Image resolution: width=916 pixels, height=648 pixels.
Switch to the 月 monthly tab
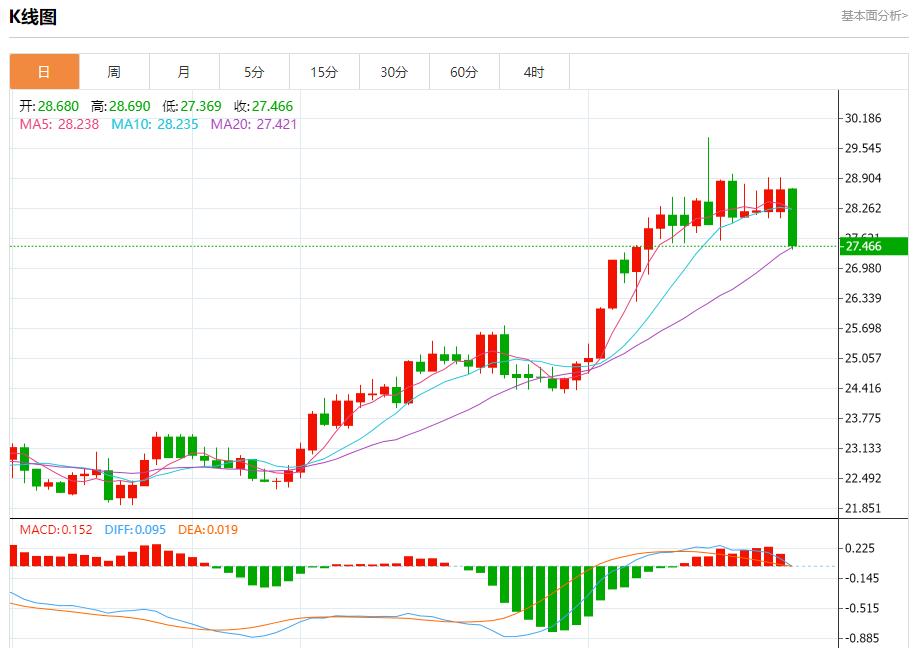(185, 72)
